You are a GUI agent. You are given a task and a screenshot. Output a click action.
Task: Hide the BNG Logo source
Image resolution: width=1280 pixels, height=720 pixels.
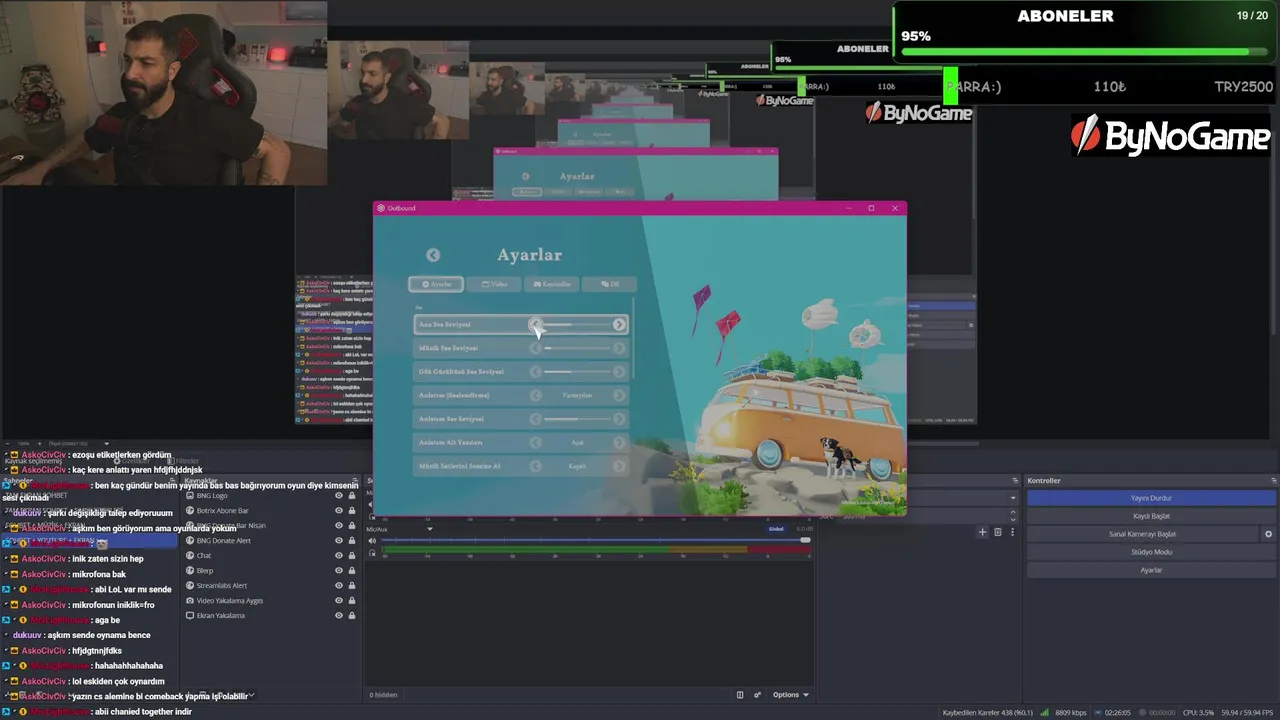point(339,496)
